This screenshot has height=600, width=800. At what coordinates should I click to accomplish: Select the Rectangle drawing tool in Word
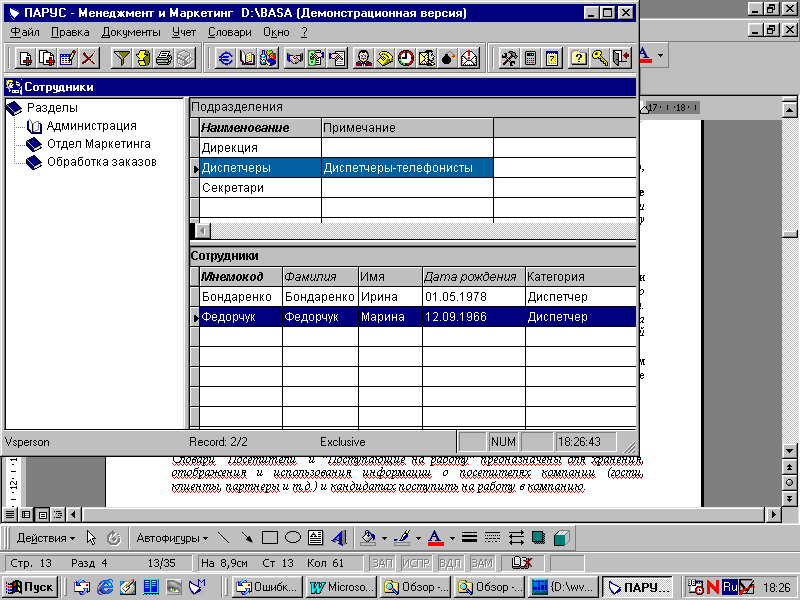pyautogui.click(x=270, y=538)
